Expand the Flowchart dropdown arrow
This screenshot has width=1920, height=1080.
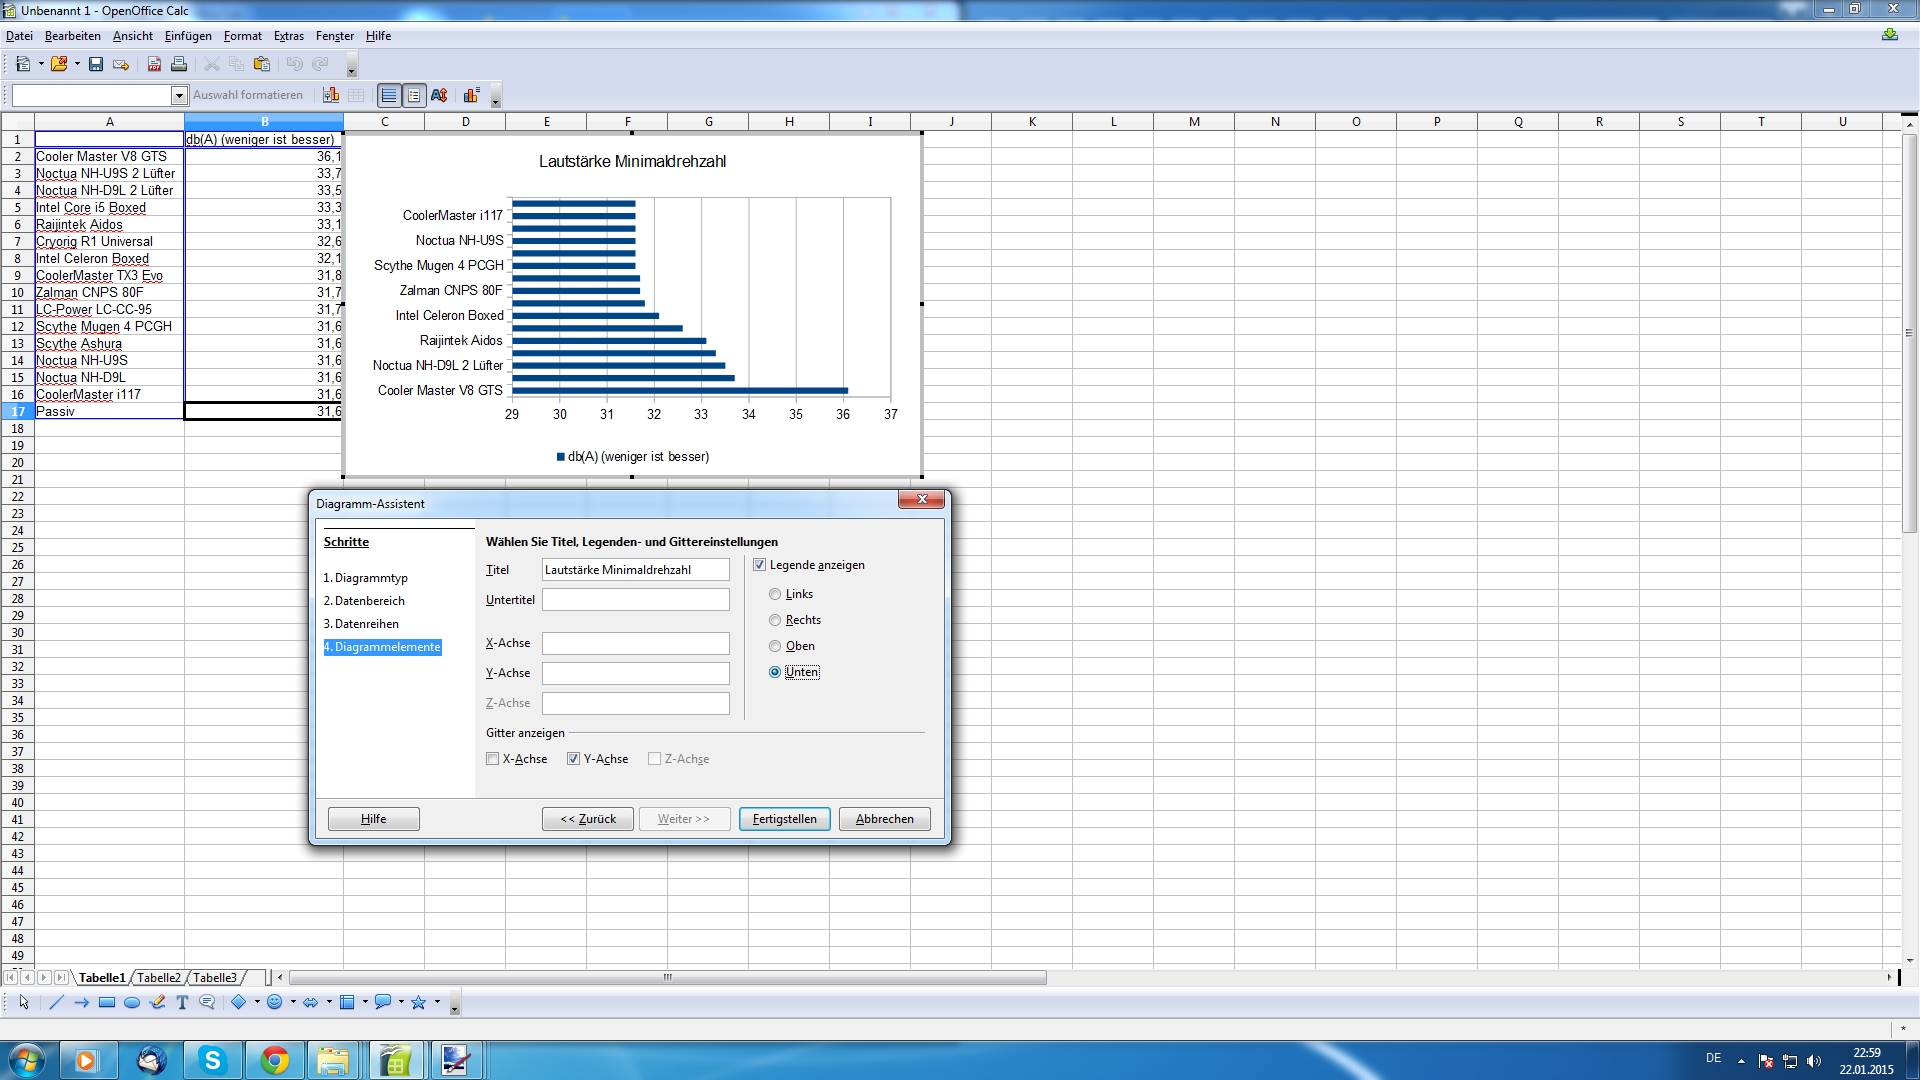pyautogui.click(x=365, y=1002)
